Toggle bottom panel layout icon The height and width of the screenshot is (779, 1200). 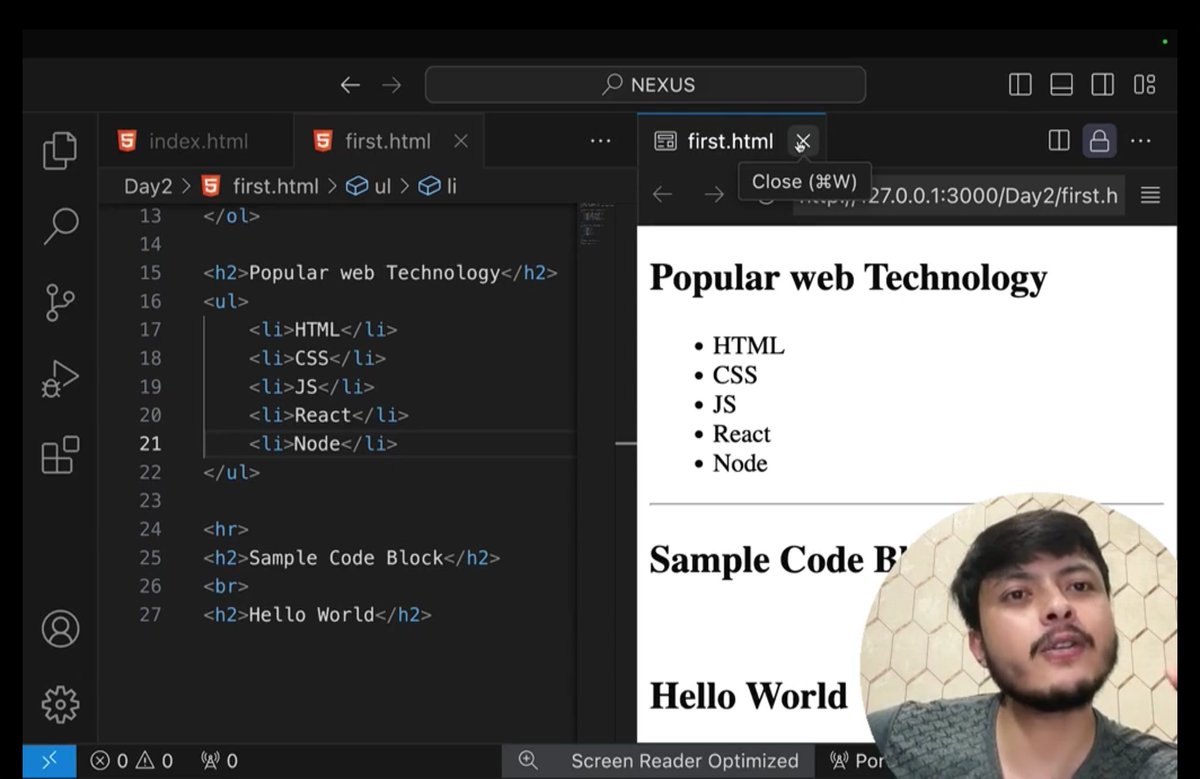tap(1062, 85)
